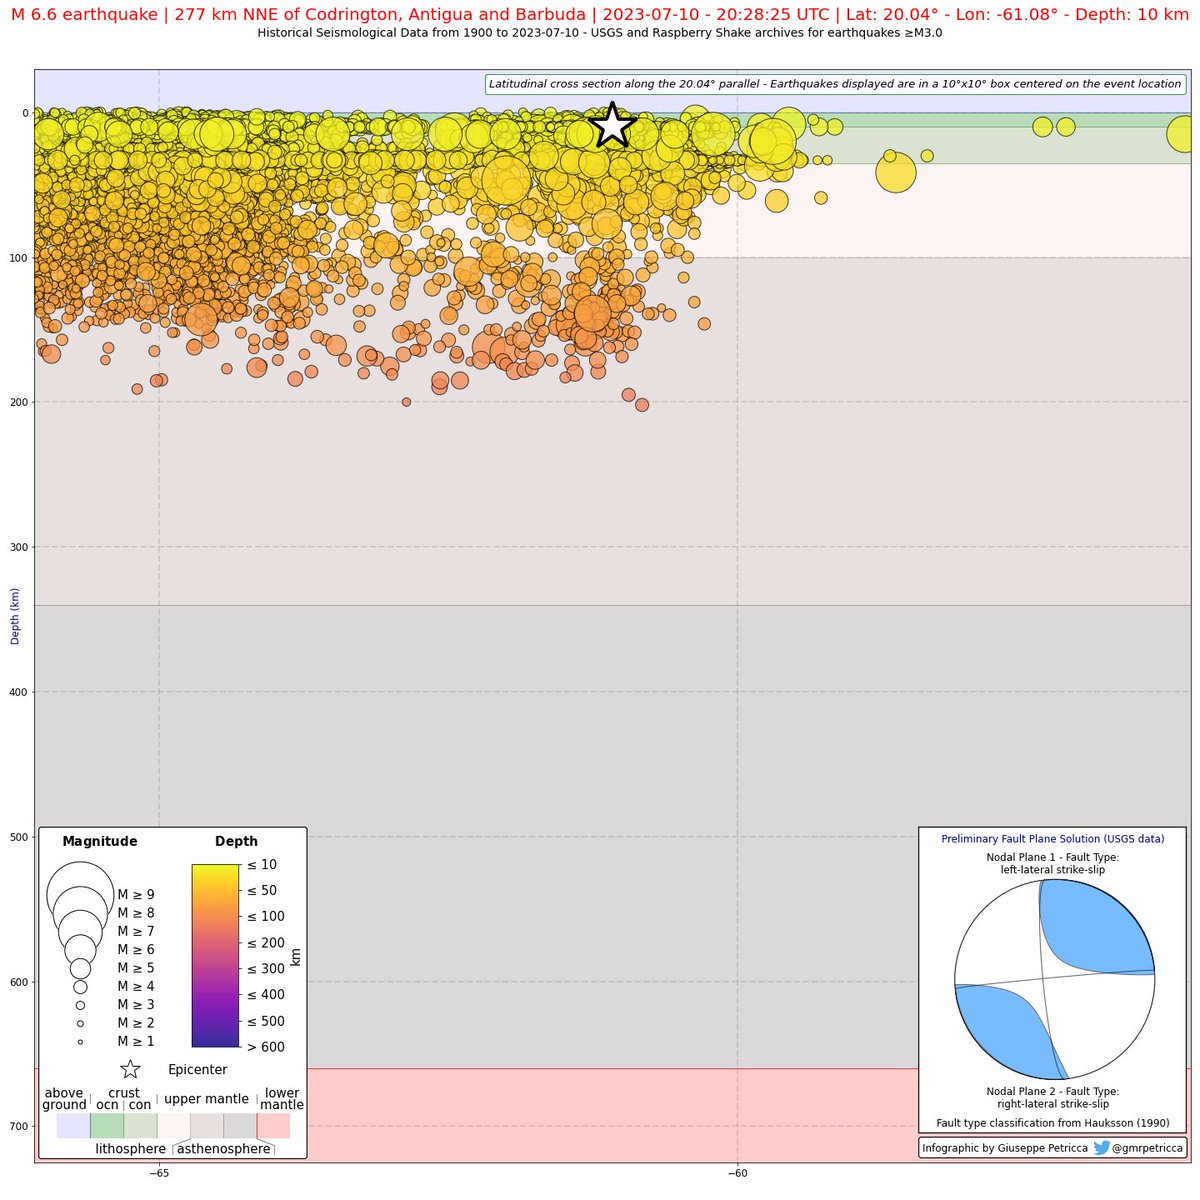Click the M ≥ 5 legend circle symbol
Screen dimensions: 1200x1200
(80, 968)
